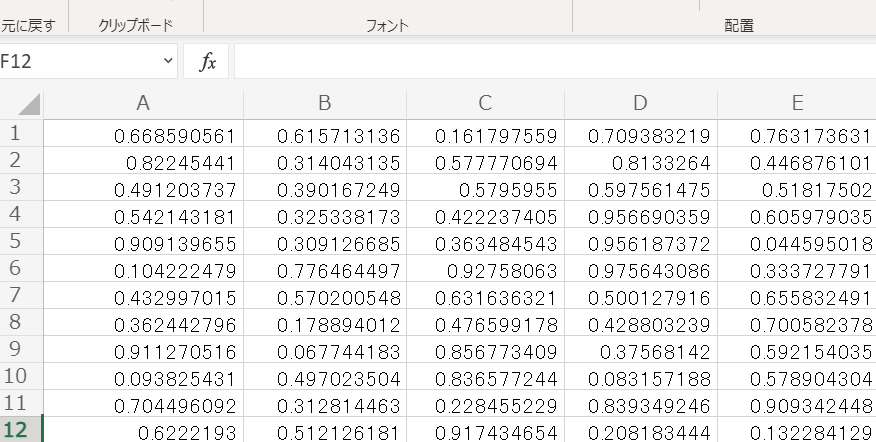Screen dimensions: 876x442
Task: Select row 5 header
Action: click(x=21, y=241)
